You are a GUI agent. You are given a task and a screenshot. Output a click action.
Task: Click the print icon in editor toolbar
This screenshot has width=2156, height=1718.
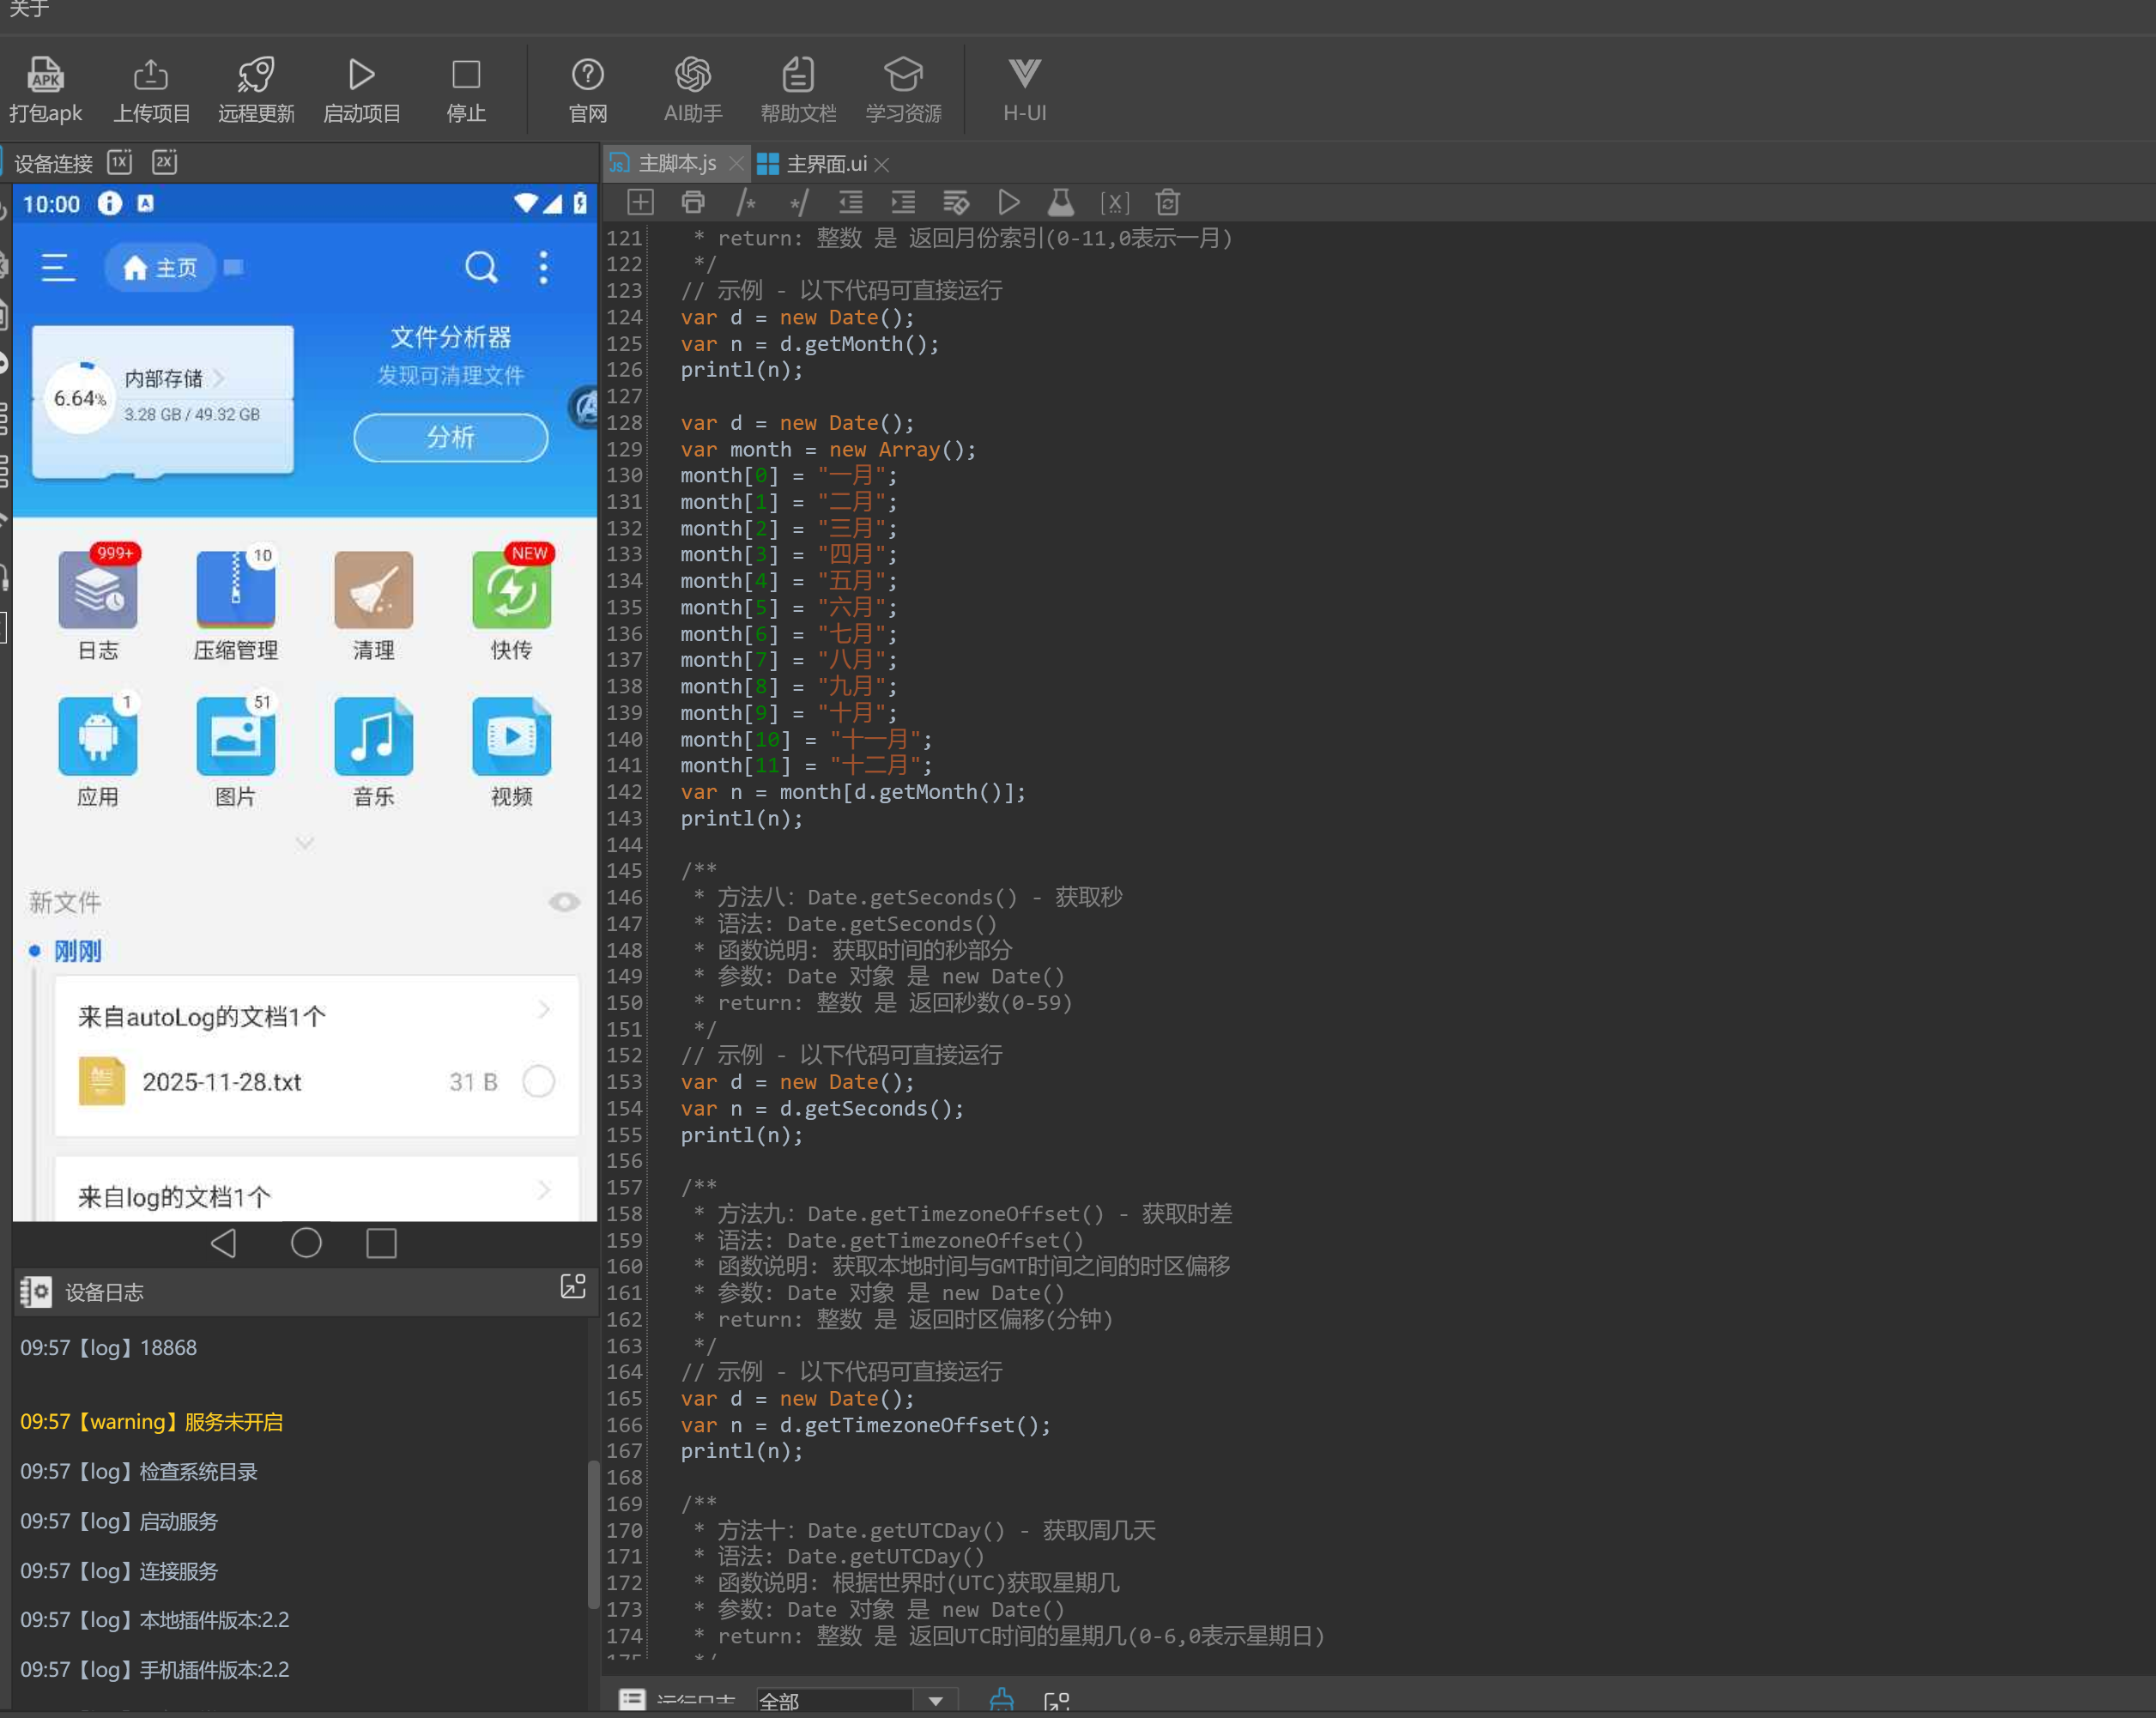(693, 203)
